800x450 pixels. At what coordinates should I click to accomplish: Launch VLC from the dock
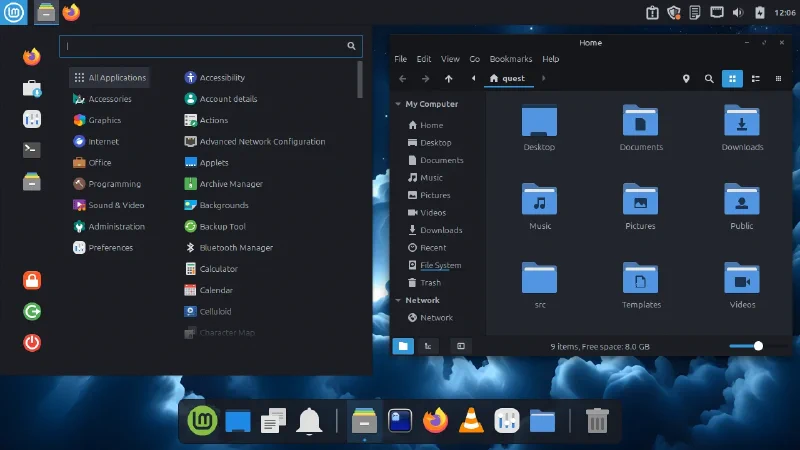tap(471, 421)
